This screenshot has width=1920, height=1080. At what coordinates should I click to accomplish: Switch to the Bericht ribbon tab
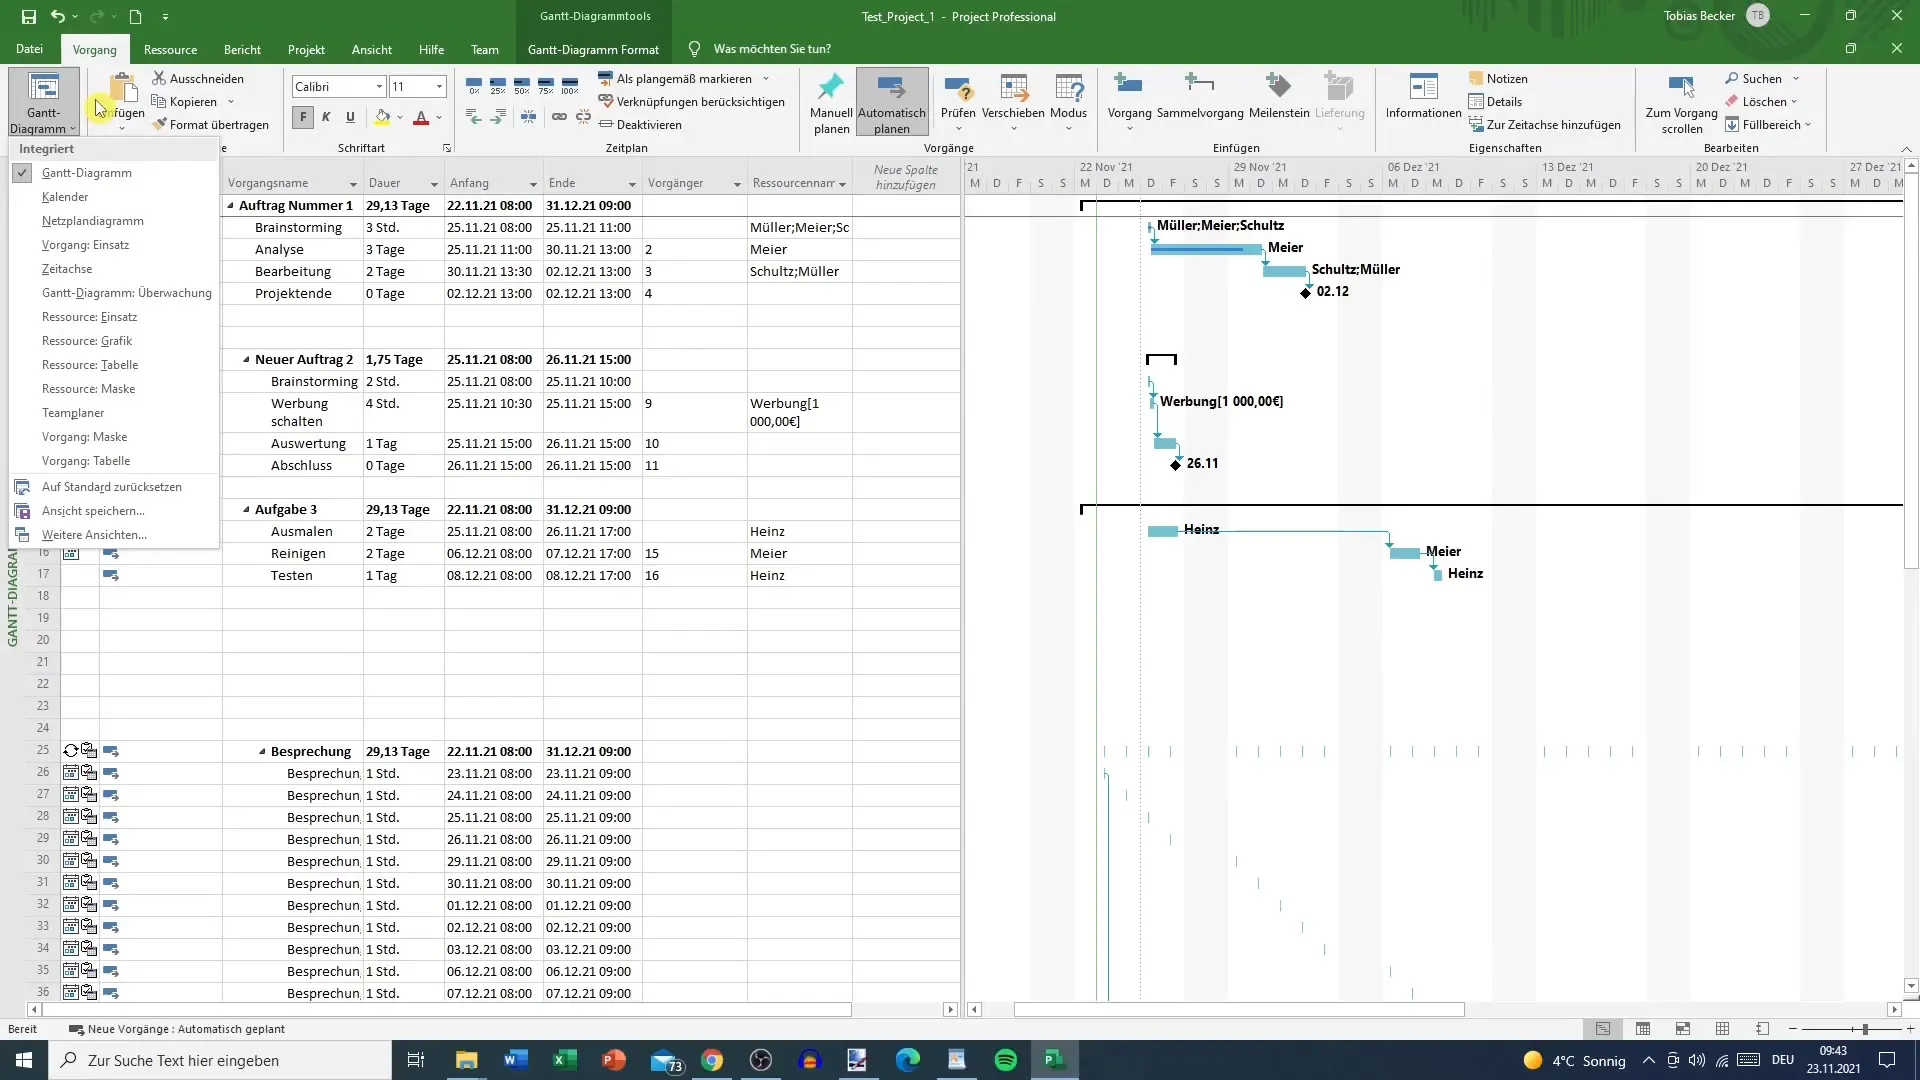coord(242,49)
